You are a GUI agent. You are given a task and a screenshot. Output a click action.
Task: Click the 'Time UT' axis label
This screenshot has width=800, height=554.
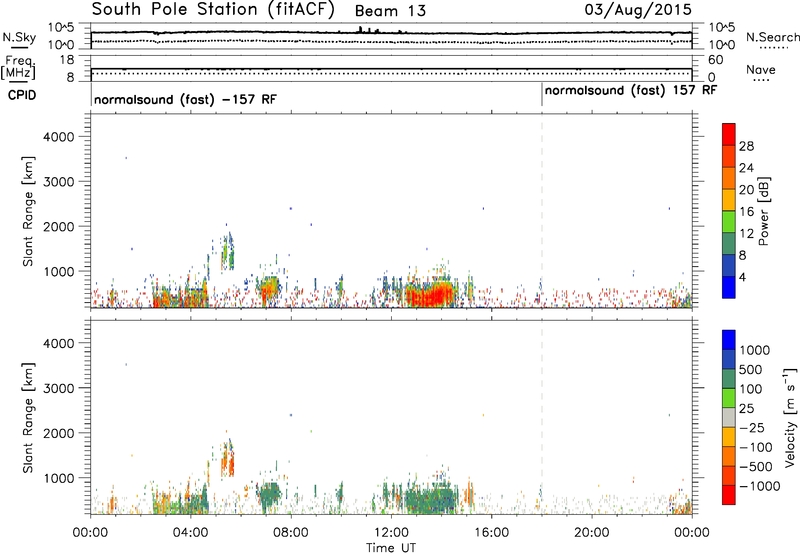coord(391,547)
